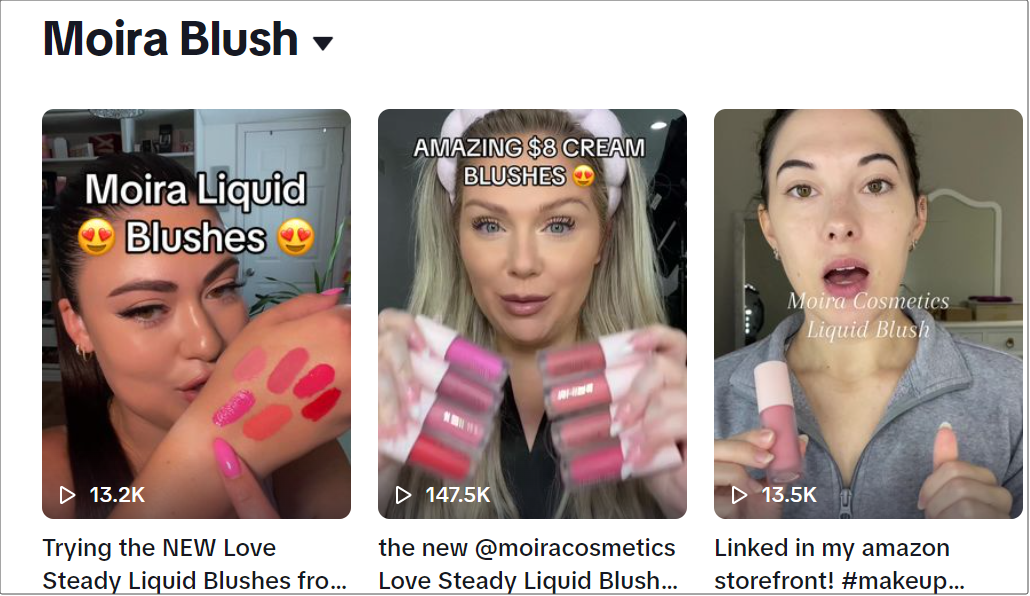Click the italic Moira Cosmetics overlay text
Image resolution: width=1030 pixels, height=596 pixels.
click(868, 301)
